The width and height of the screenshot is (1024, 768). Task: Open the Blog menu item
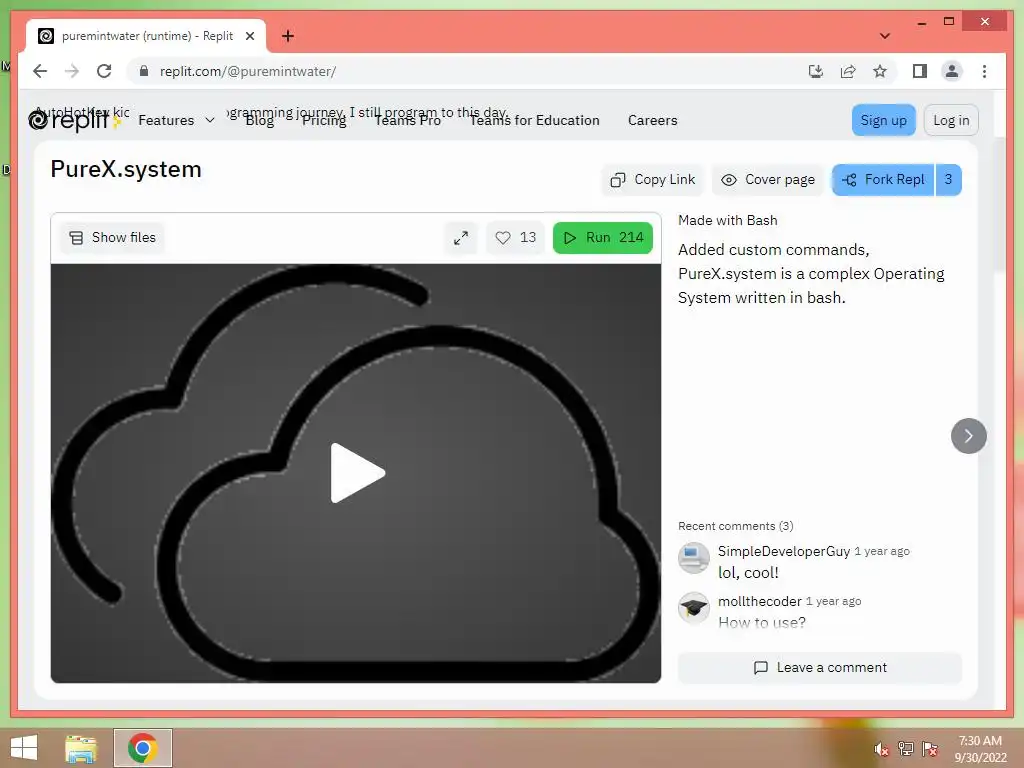[259, 120]
